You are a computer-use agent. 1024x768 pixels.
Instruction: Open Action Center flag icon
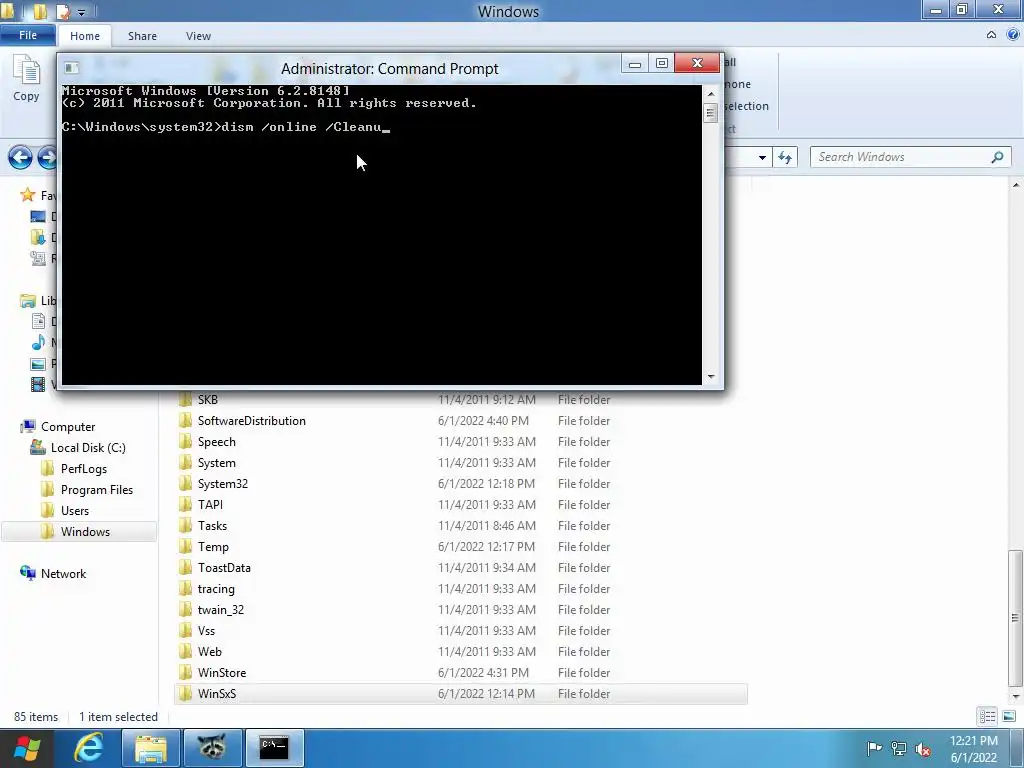click(x=874, y=748)
